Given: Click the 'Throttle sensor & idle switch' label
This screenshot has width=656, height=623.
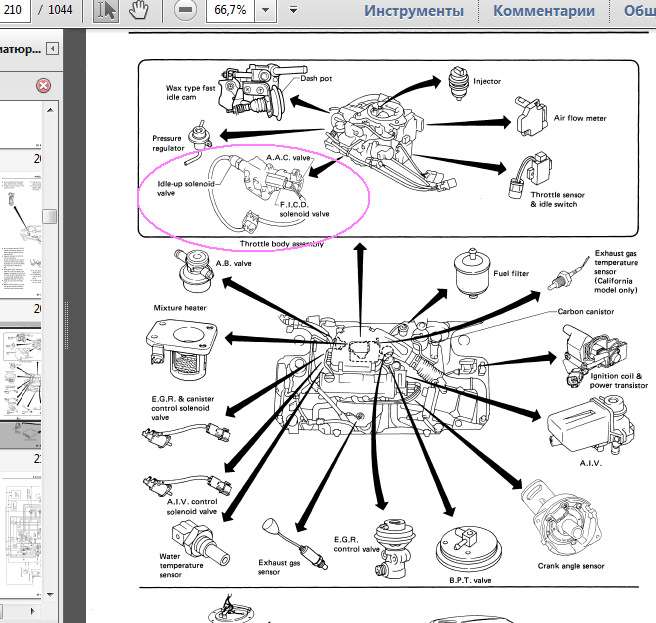Looking at the screenshot, I should pyautogui.click(x=557, y=200).
